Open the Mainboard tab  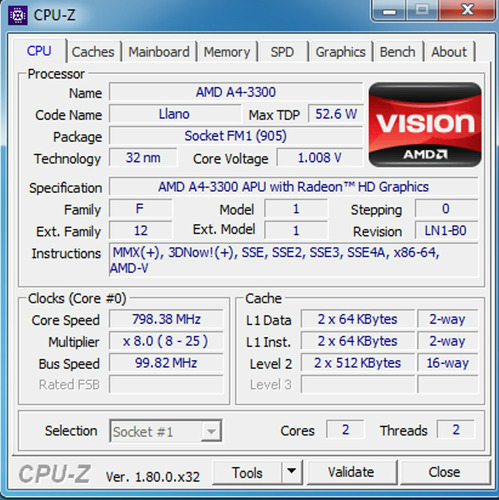click(159, 52)
